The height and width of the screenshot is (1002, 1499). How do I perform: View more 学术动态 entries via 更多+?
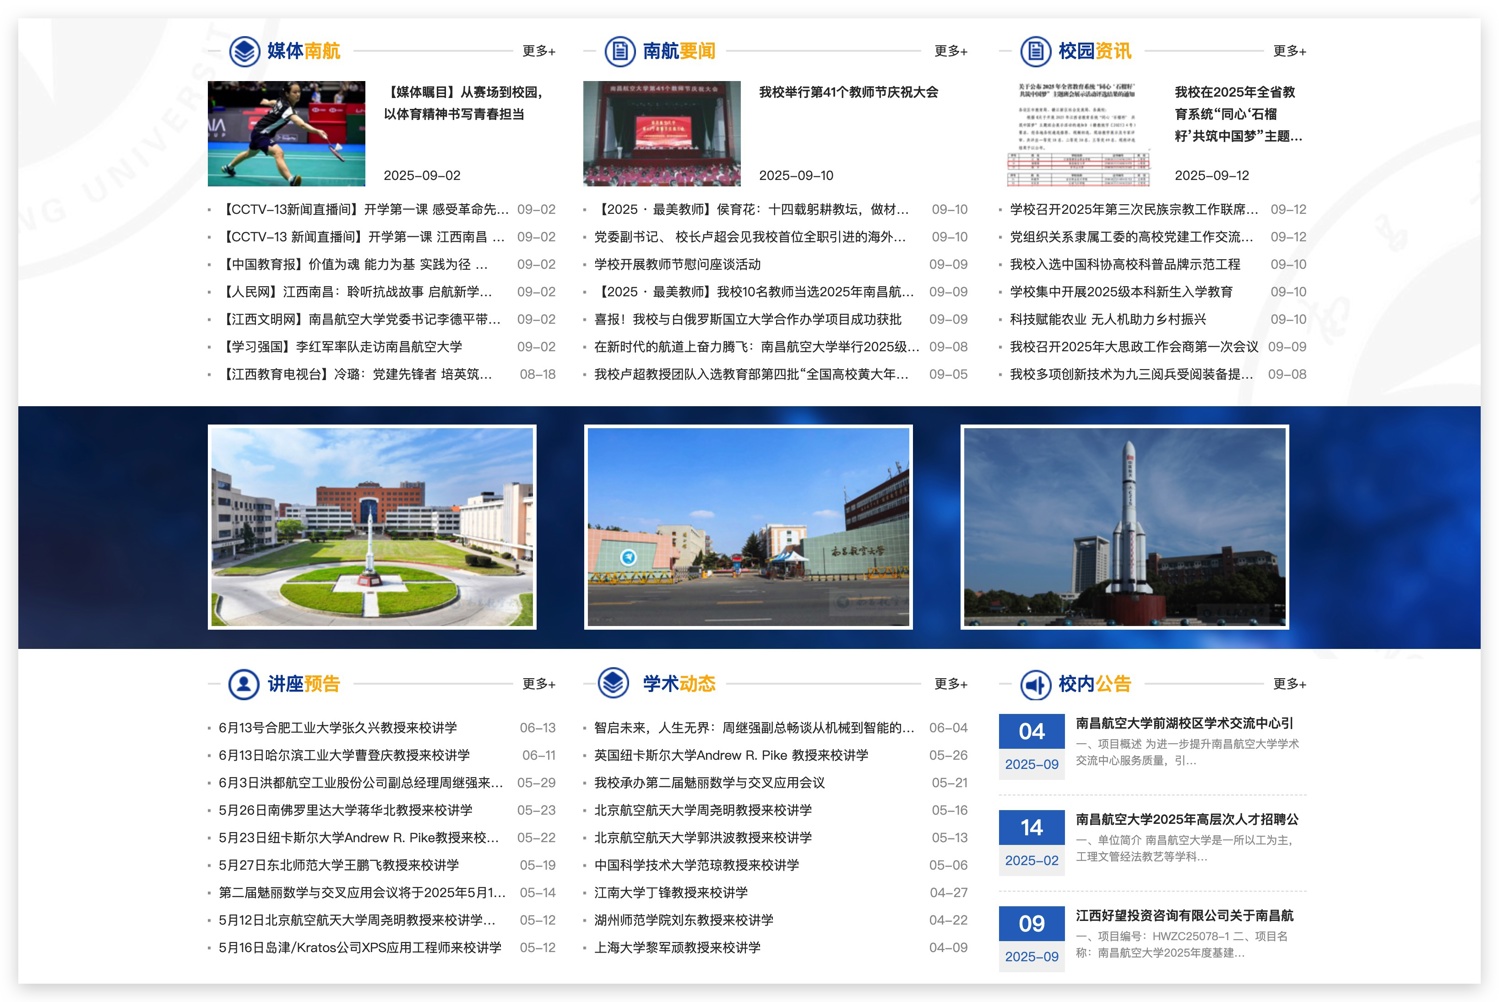tap(950, 684)
